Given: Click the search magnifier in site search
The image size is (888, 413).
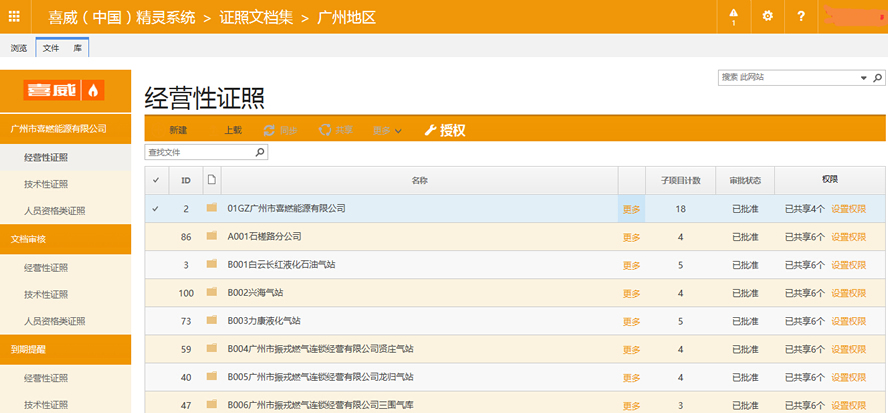Looking at the screenshot, I should [x=878, y=78].
